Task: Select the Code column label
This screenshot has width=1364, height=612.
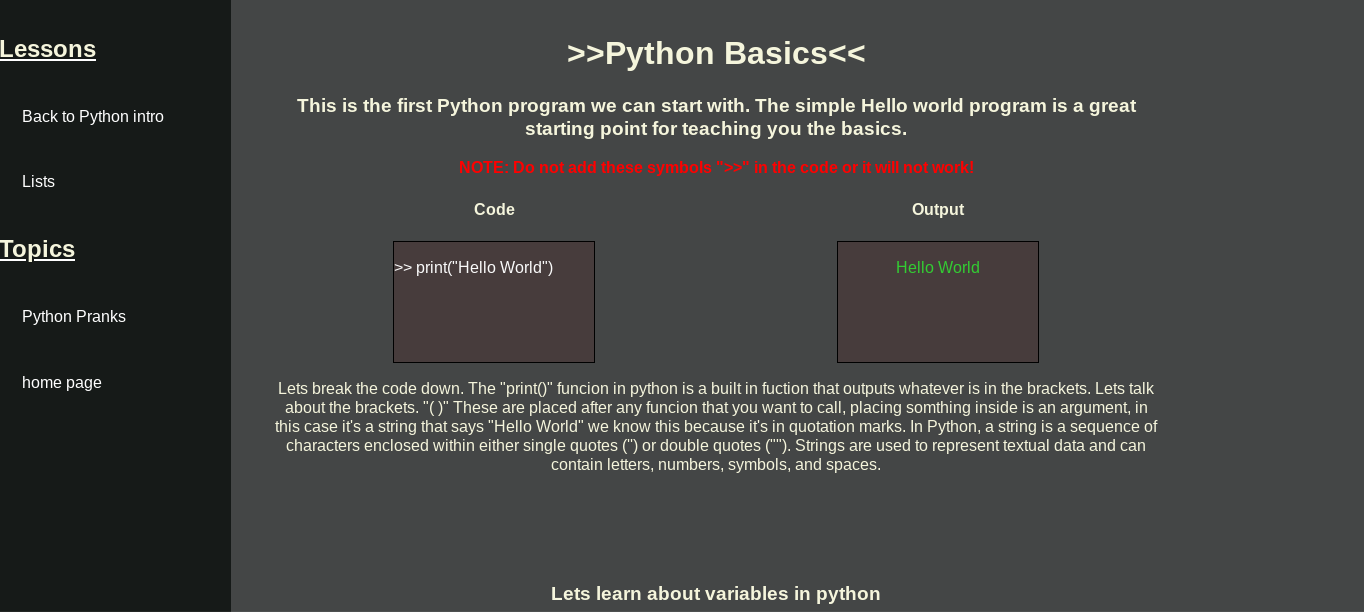Action: coord(494,210)
